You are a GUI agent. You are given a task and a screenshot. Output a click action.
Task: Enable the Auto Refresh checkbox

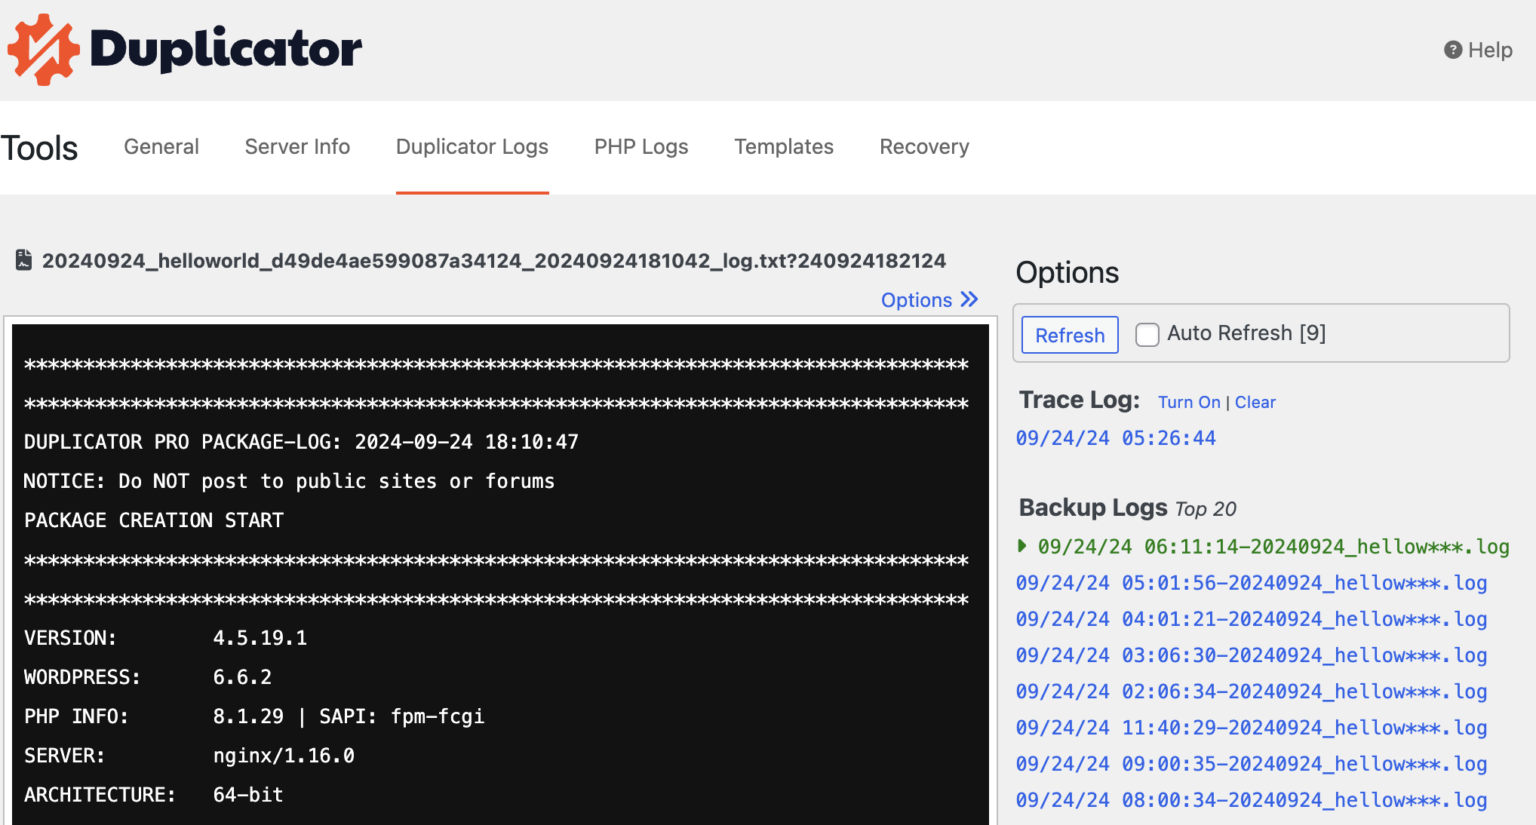(x=1147, y=334)
